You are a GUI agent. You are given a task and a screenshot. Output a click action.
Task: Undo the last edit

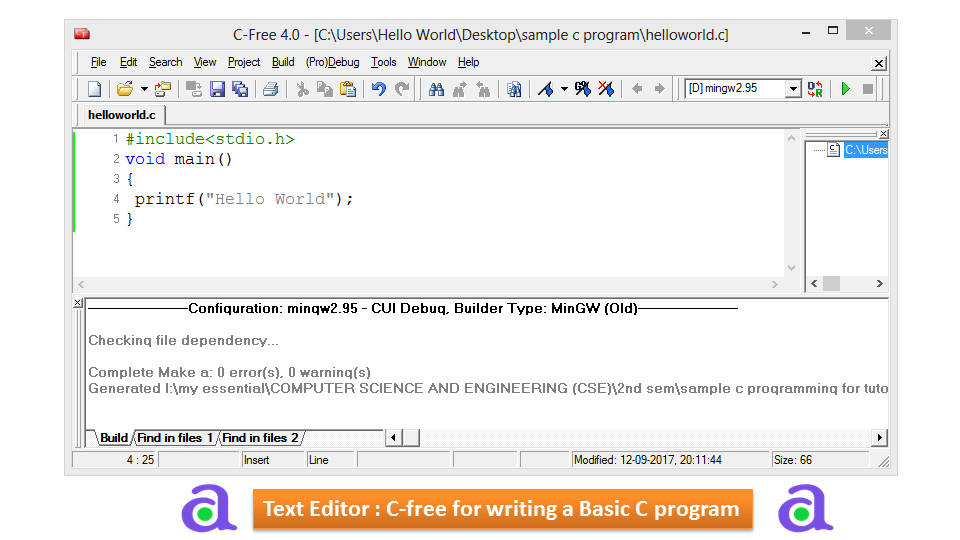click(379, 89)
